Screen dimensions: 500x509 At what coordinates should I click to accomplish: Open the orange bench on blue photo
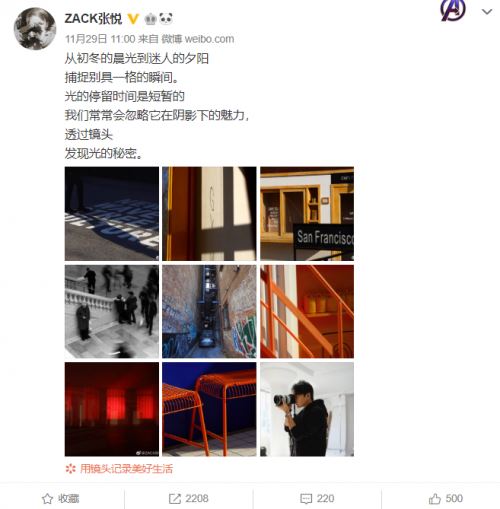click(209, 409)
